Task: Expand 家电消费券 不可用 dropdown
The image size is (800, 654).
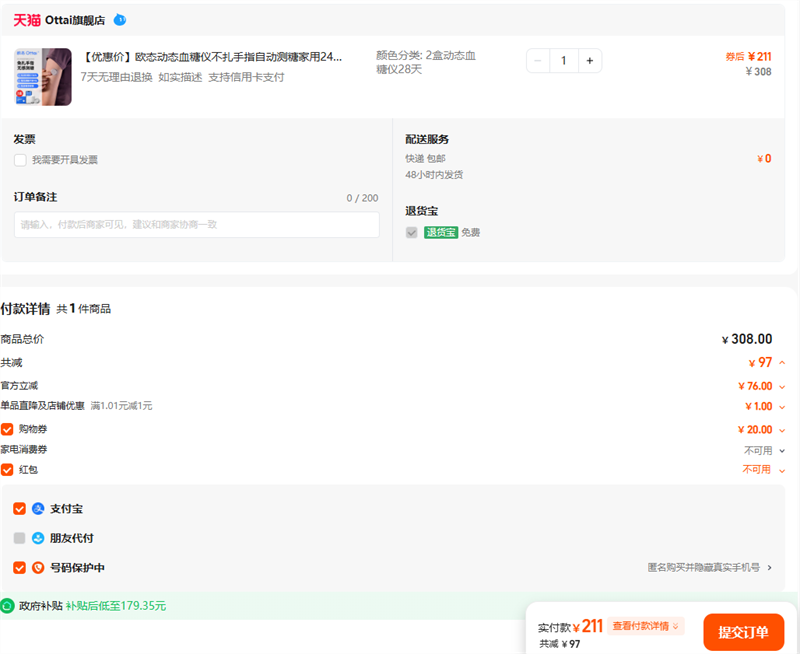Action: coord(782,451)
